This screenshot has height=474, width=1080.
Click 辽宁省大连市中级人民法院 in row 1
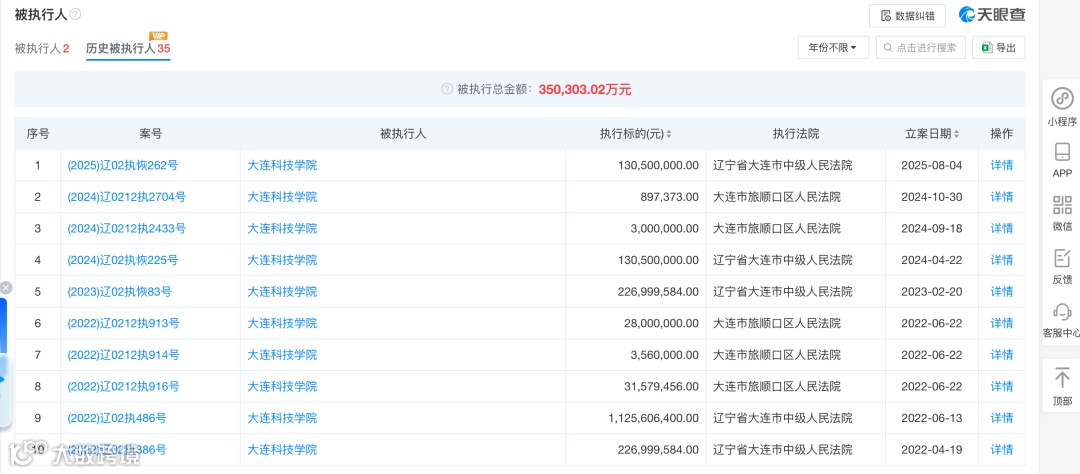coord(782,165)
